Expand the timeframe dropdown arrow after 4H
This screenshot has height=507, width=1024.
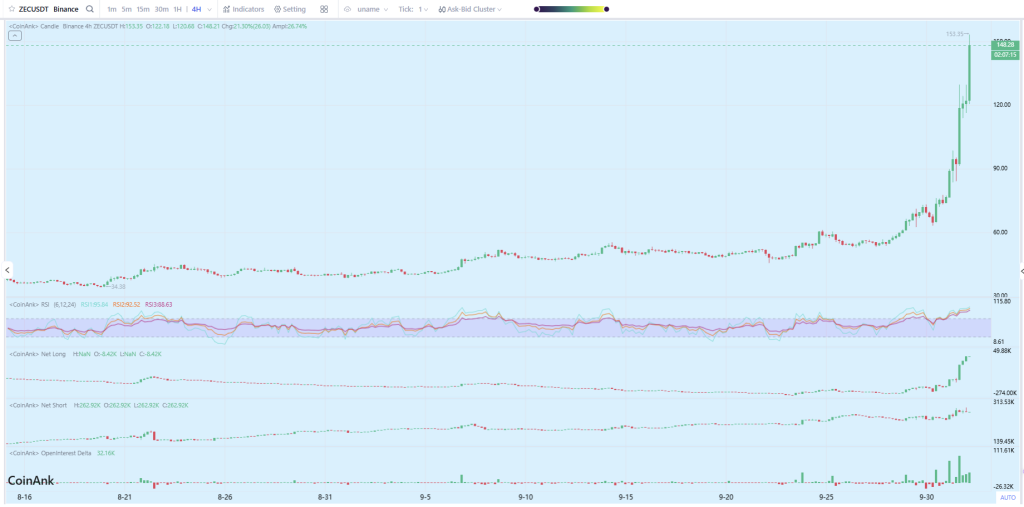click(x=211, y=9)
